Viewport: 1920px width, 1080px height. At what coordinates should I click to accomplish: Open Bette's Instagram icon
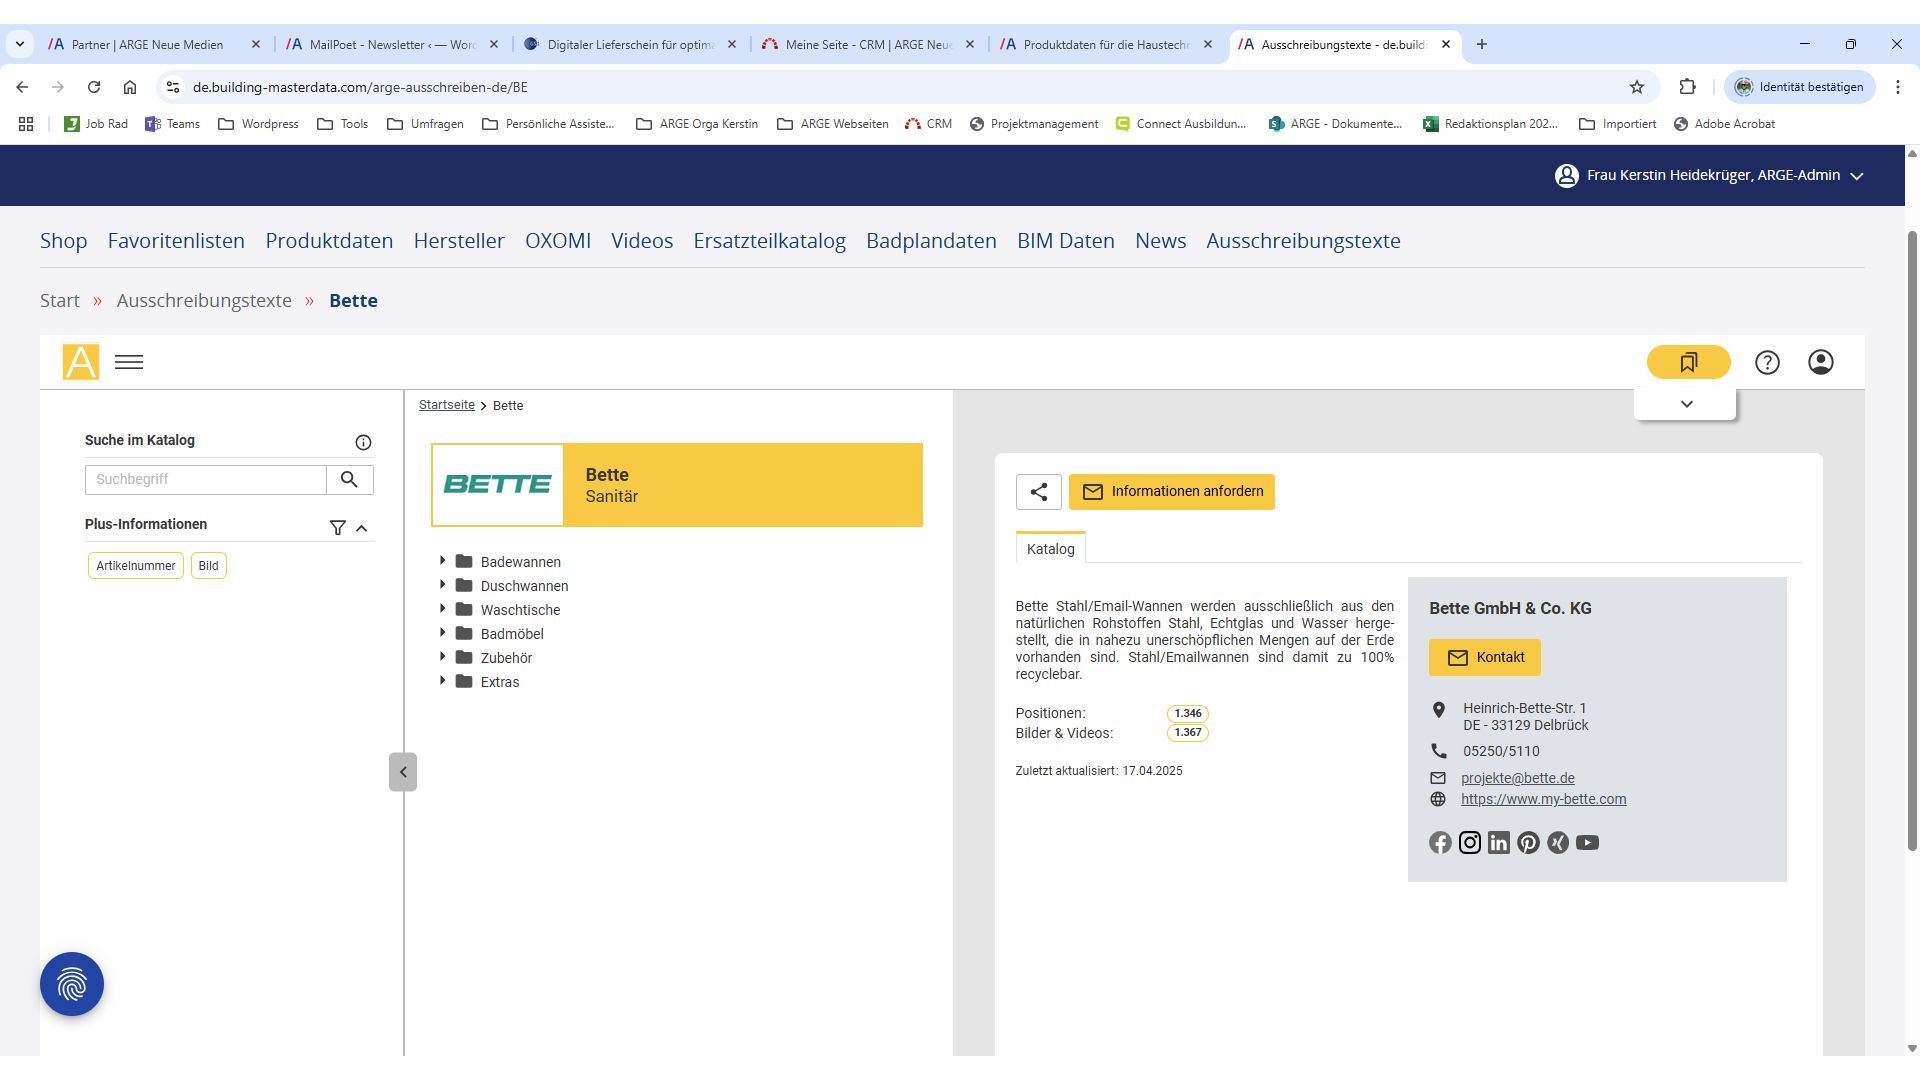[x=1469, y=842]
